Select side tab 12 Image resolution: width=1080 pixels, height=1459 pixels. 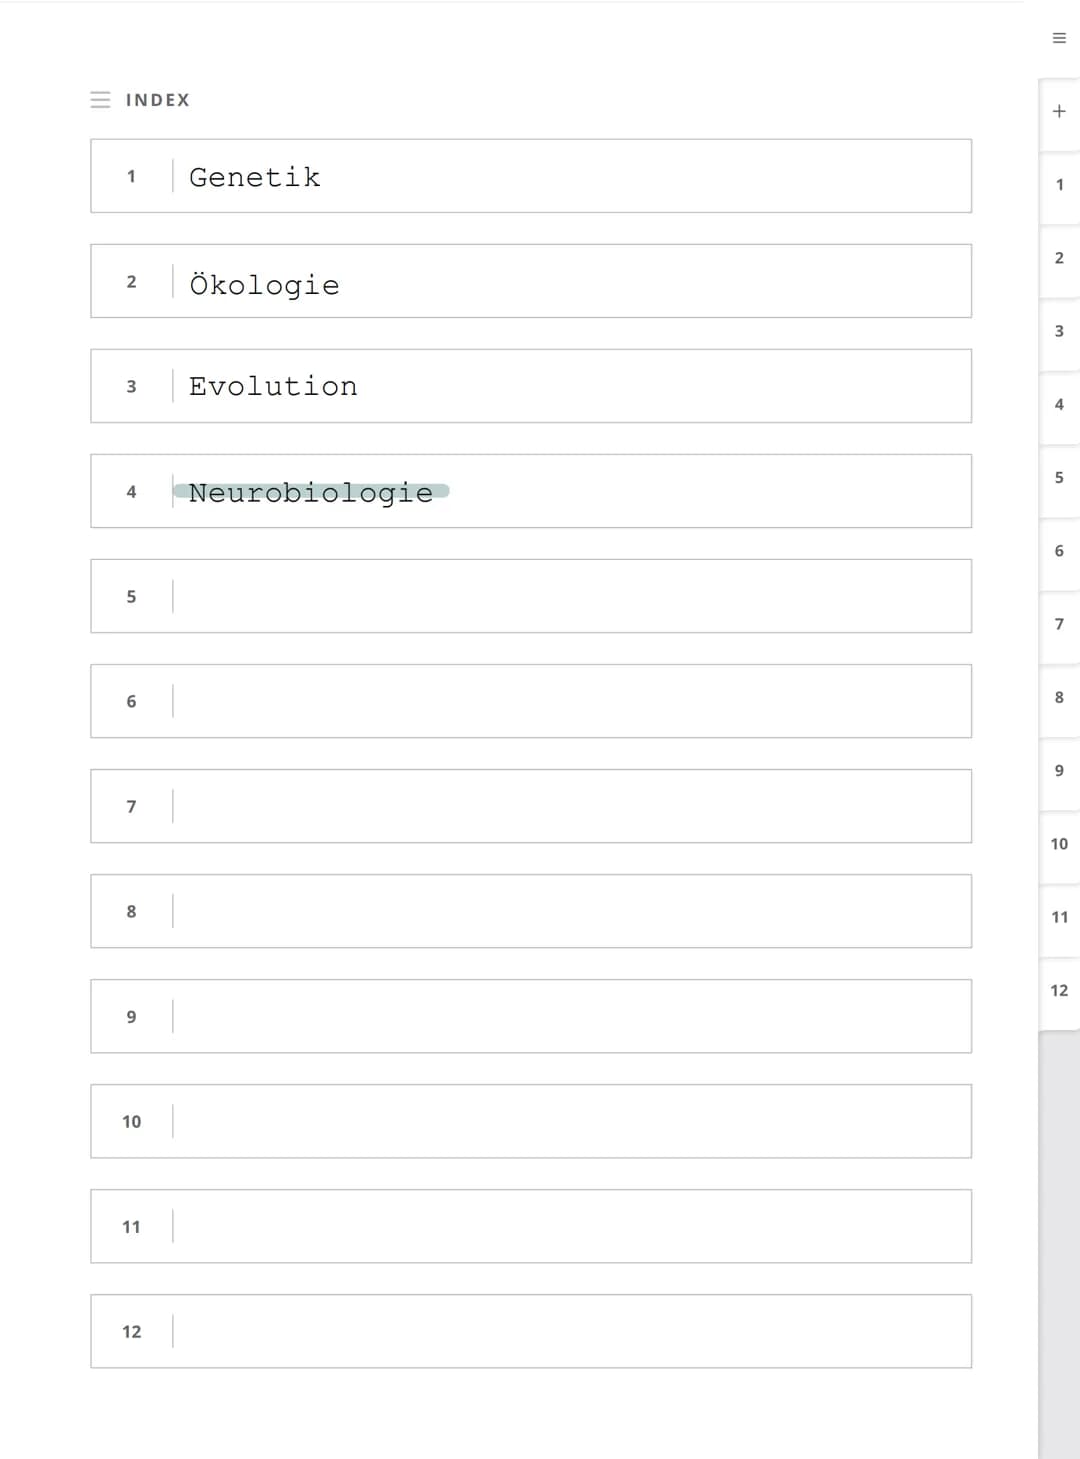[x=1059, y=990]
